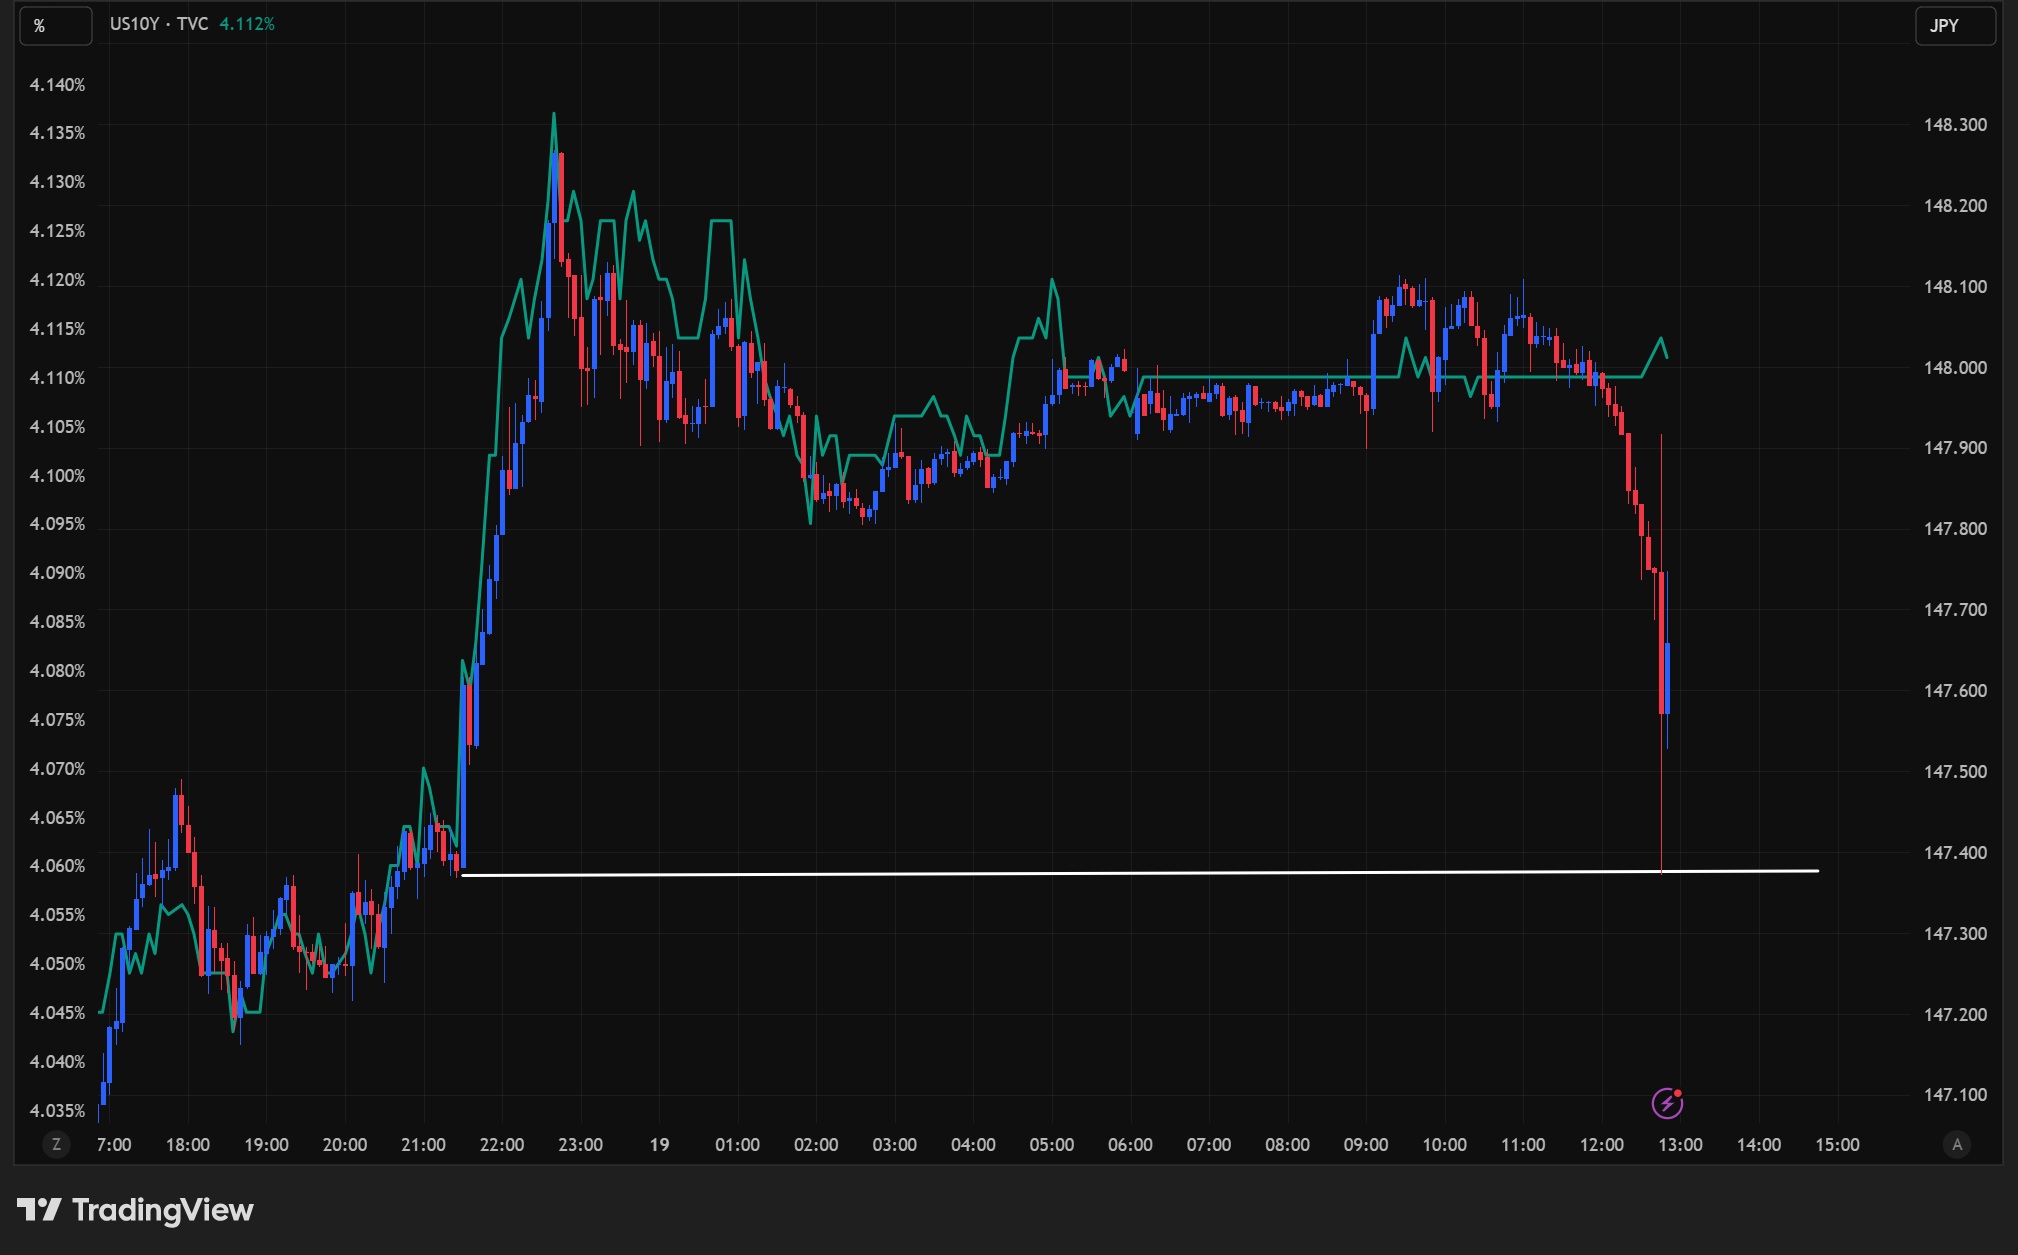The height and width of the screenshot is (1255, 2018).
Task: Click the 13:00 time axis label
Action: click(1680, 1144)
